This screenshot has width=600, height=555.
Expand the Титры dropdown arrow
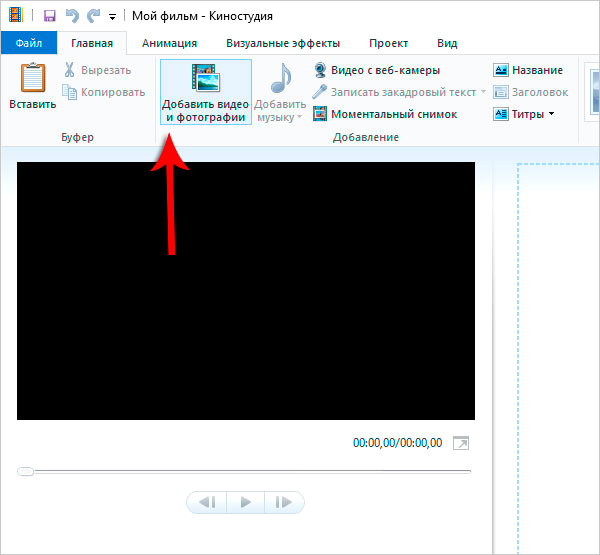coord(551,114)
